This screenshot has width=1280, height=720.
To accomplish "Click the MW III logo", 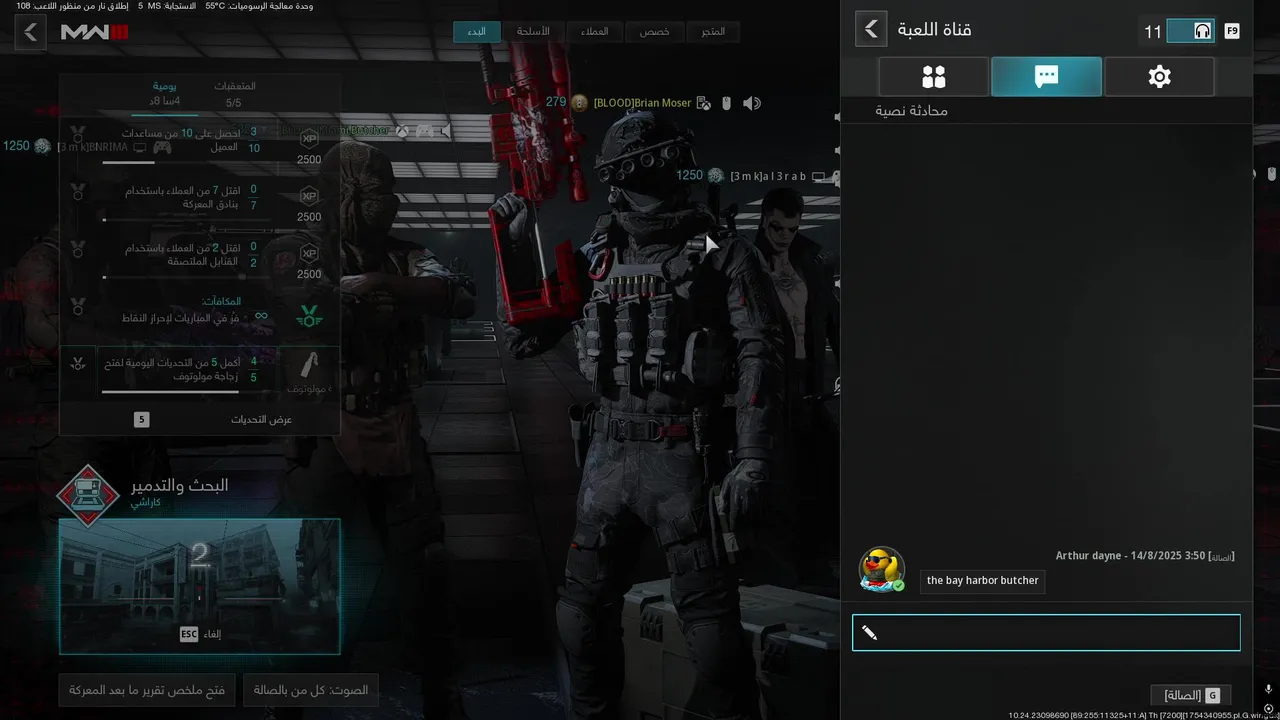I will coord(95,32).
